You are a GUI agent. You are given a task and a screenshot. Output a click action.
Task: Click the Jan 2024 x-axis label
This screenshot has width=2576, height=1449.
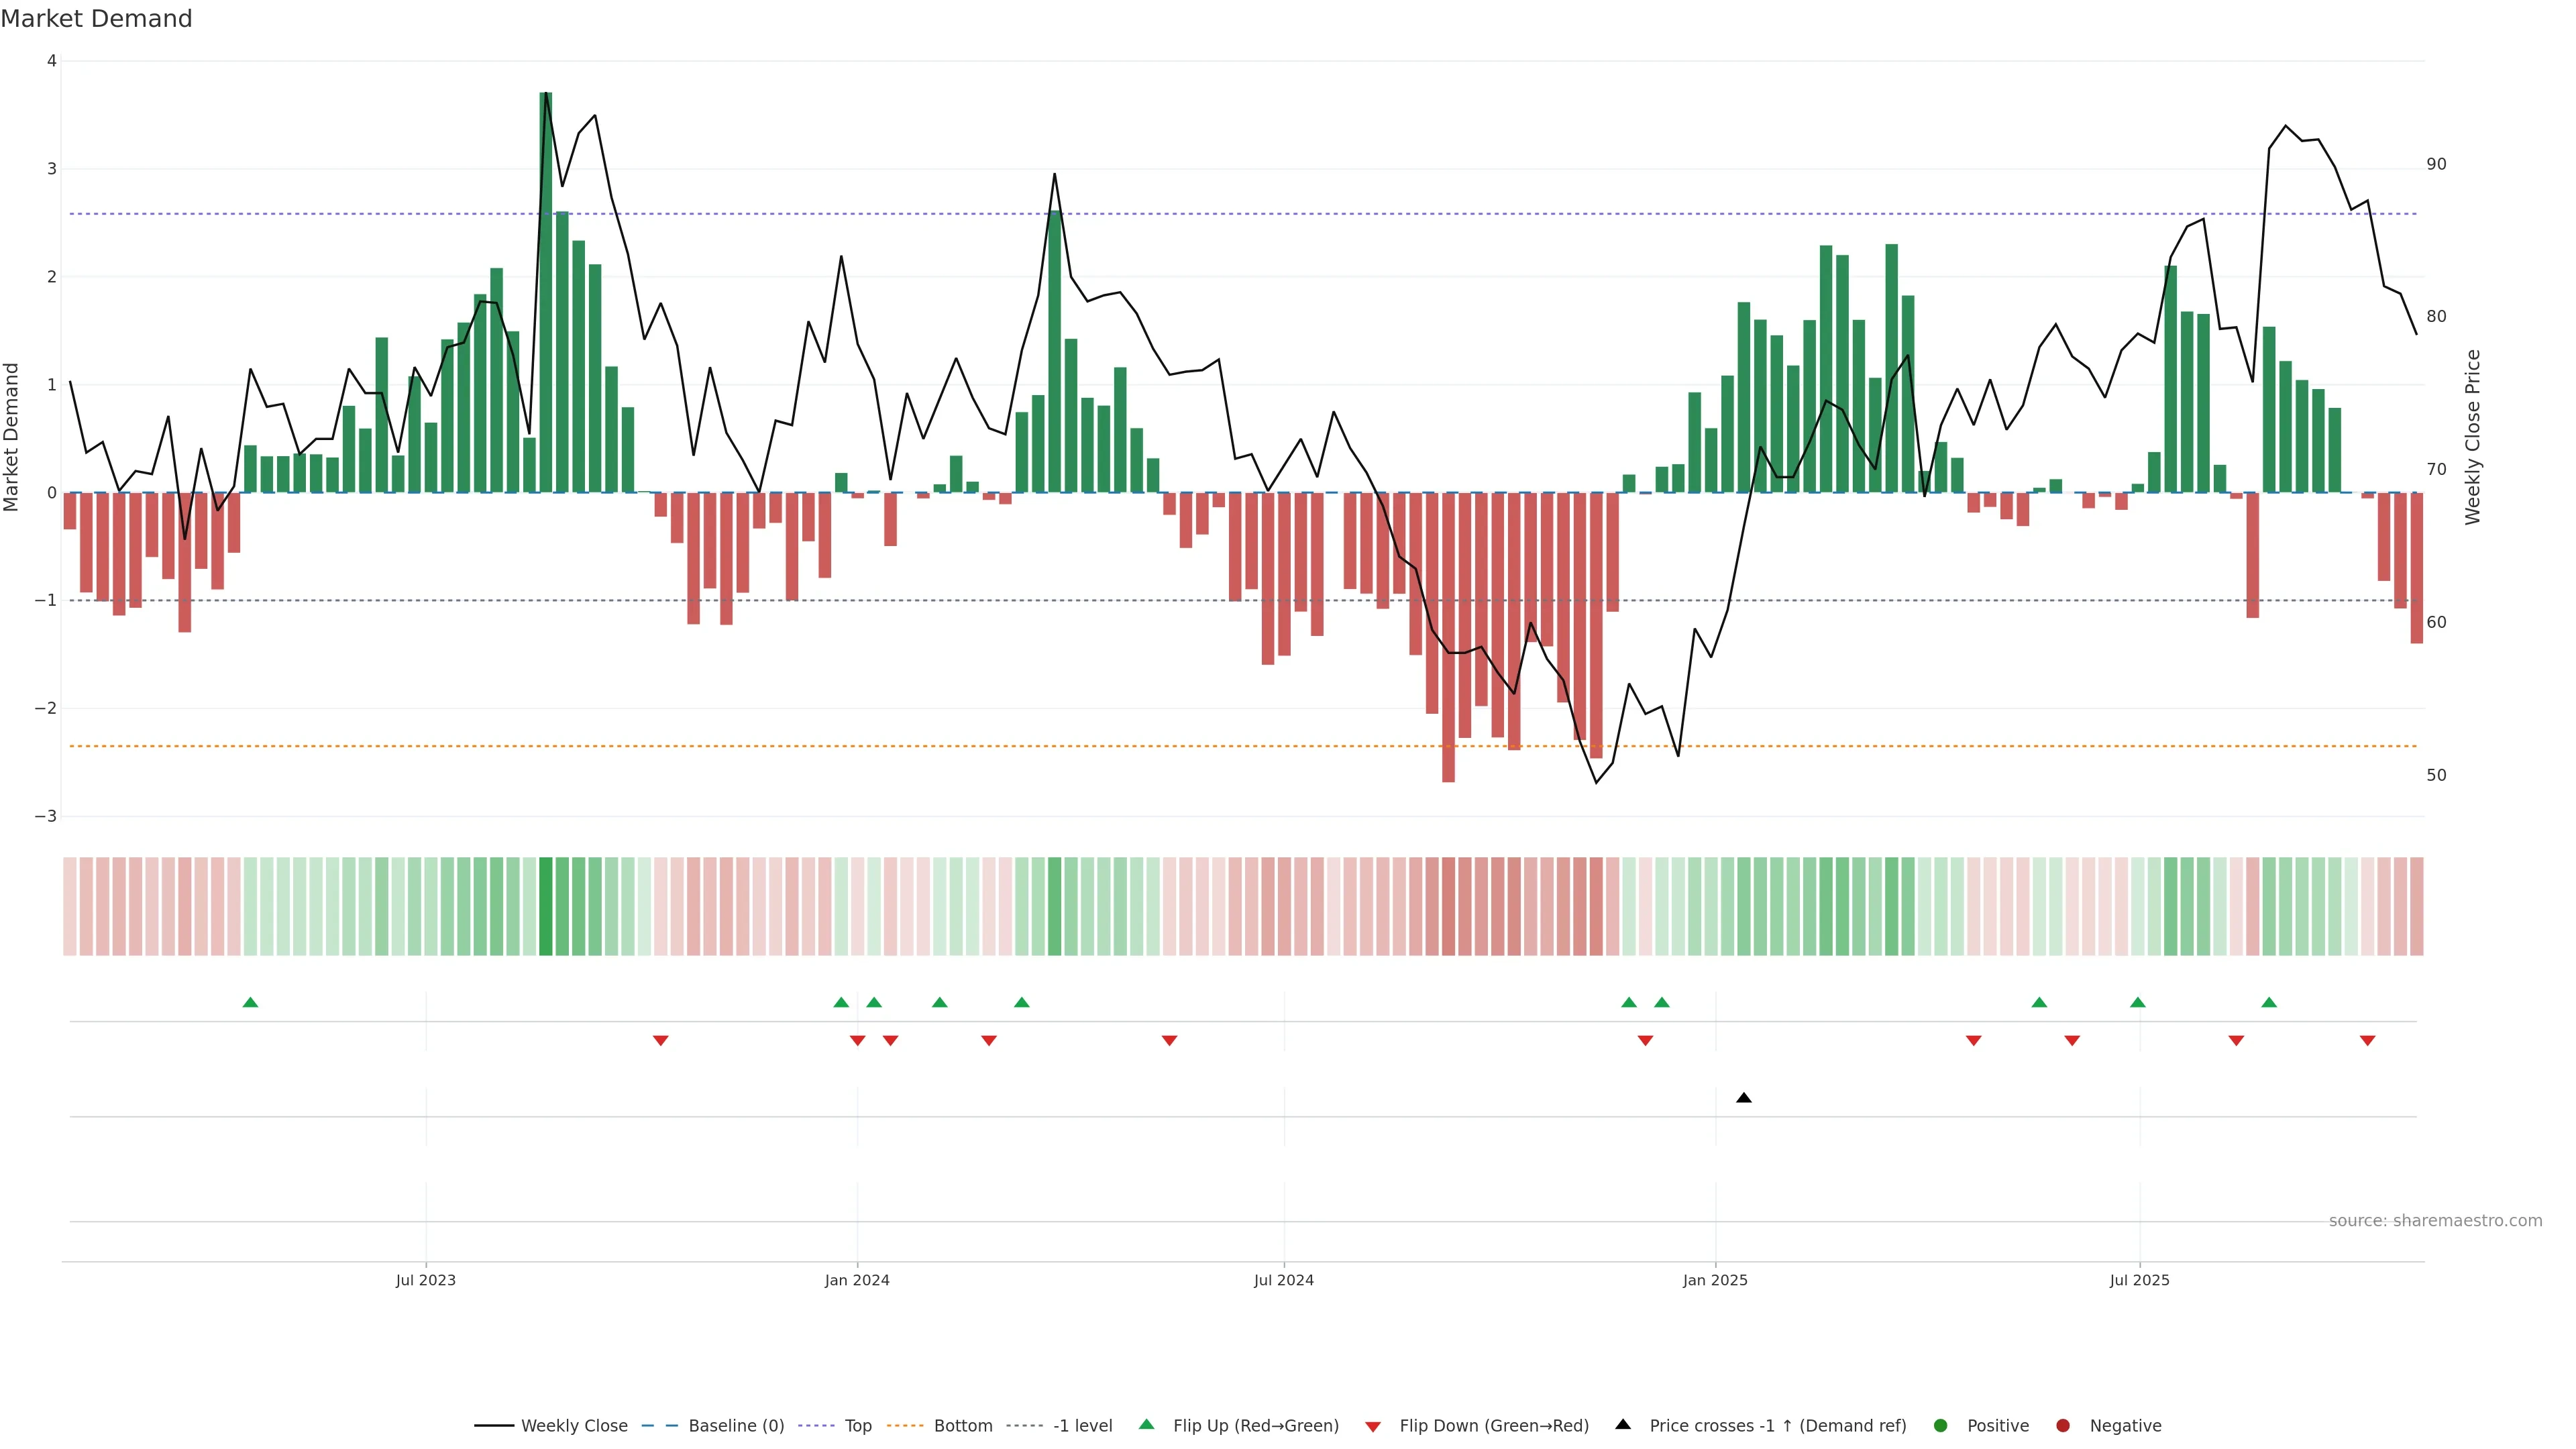(x=857, y=1280)
